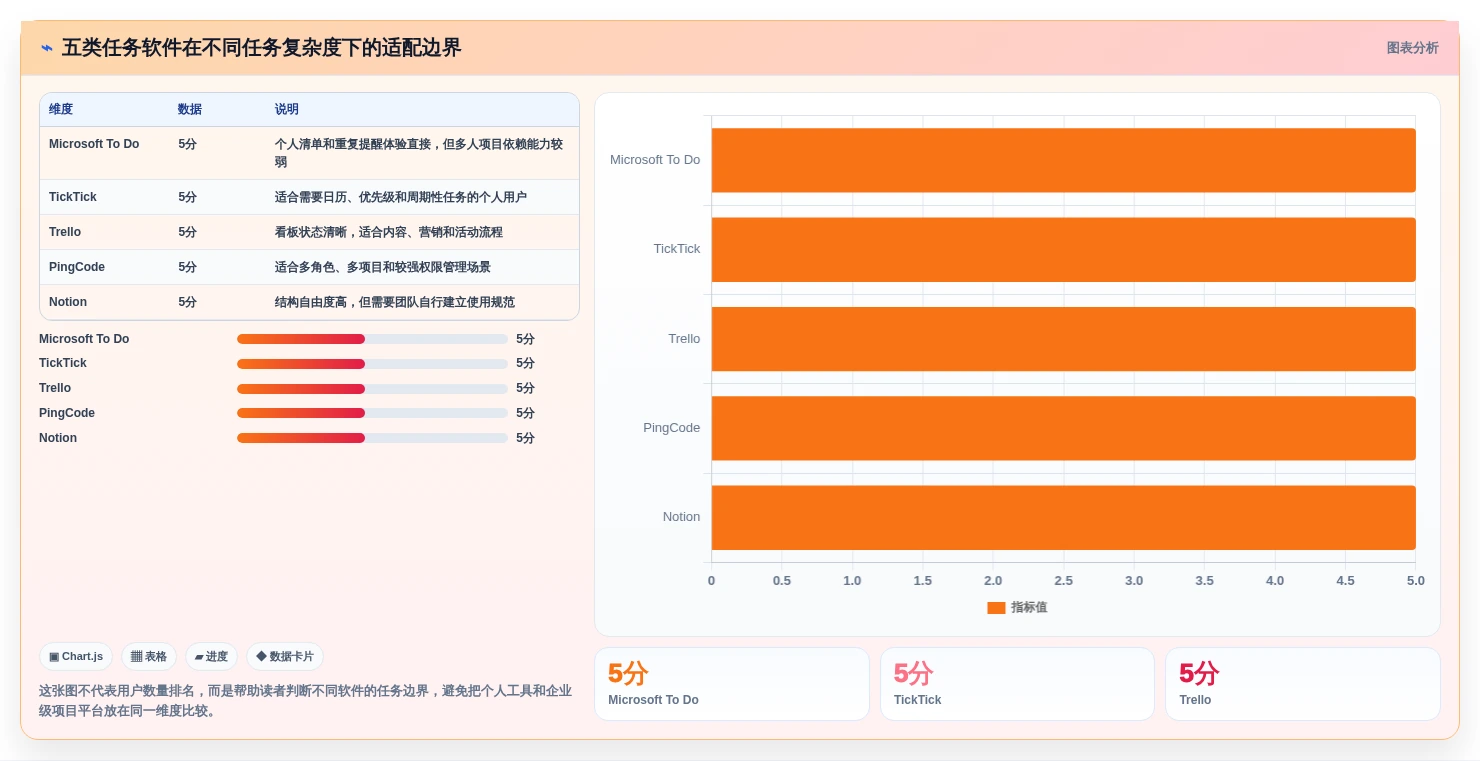Click the Microsoft To Do progress bar

[x=372, y=339]
